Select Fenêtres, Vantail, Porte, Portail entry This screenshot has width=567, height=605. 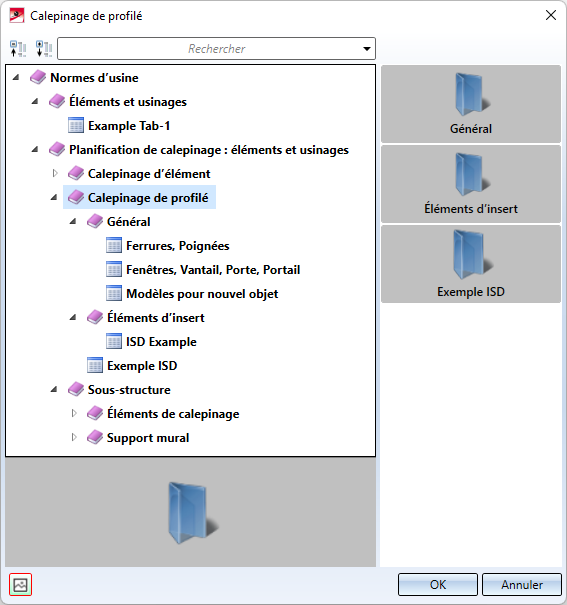213,270
